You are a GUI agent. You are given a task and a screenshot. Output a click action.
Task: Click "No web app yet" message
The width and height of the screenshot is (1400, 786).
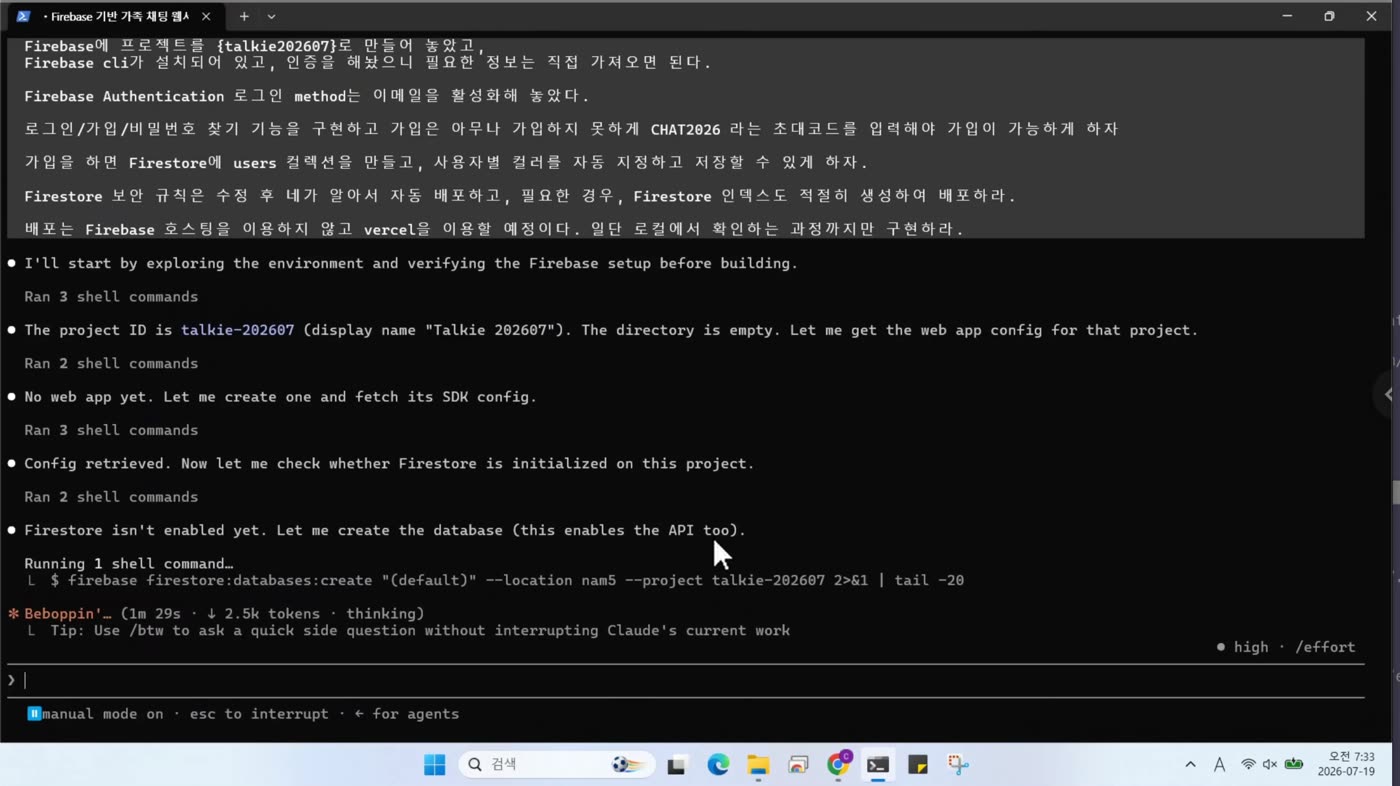point(280,397)
